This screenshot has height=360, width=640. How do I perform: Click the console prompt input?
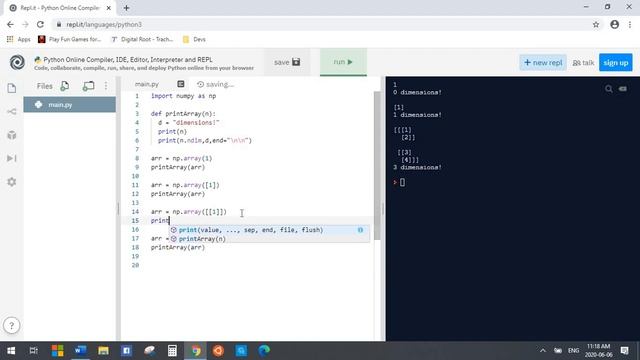pyautogui.click(x=402, y=182)
